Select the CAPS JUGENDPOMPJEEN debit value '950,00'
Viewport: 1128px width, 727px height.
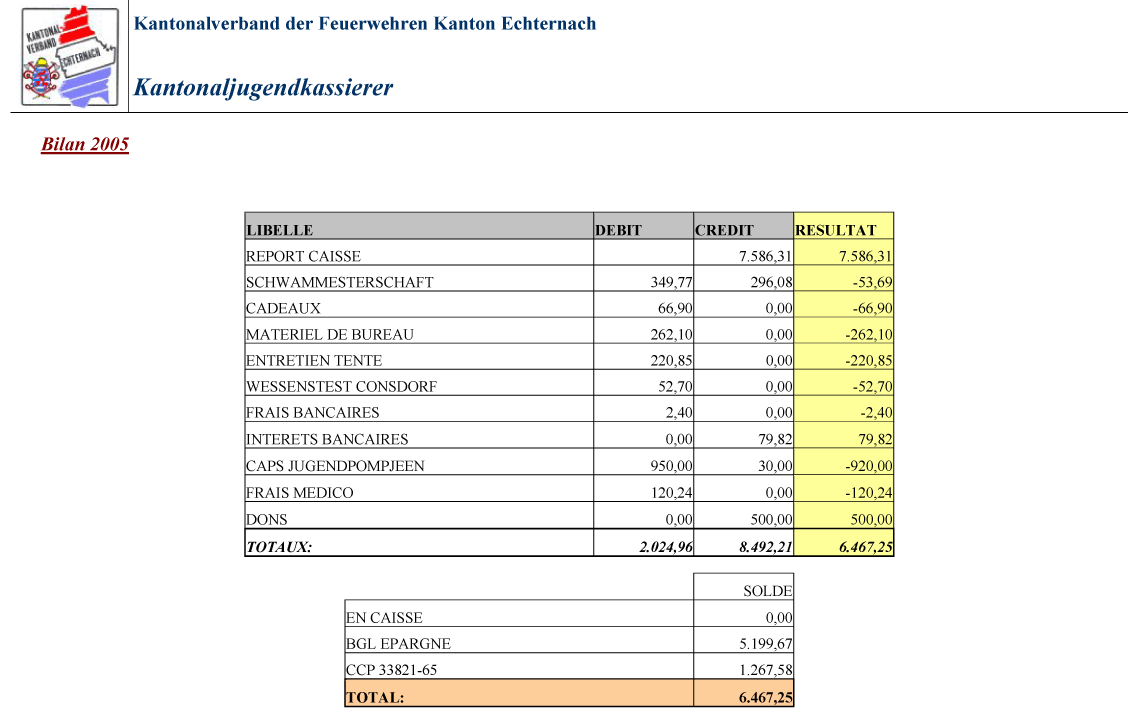pyautogui.click(x=672, y=465)
